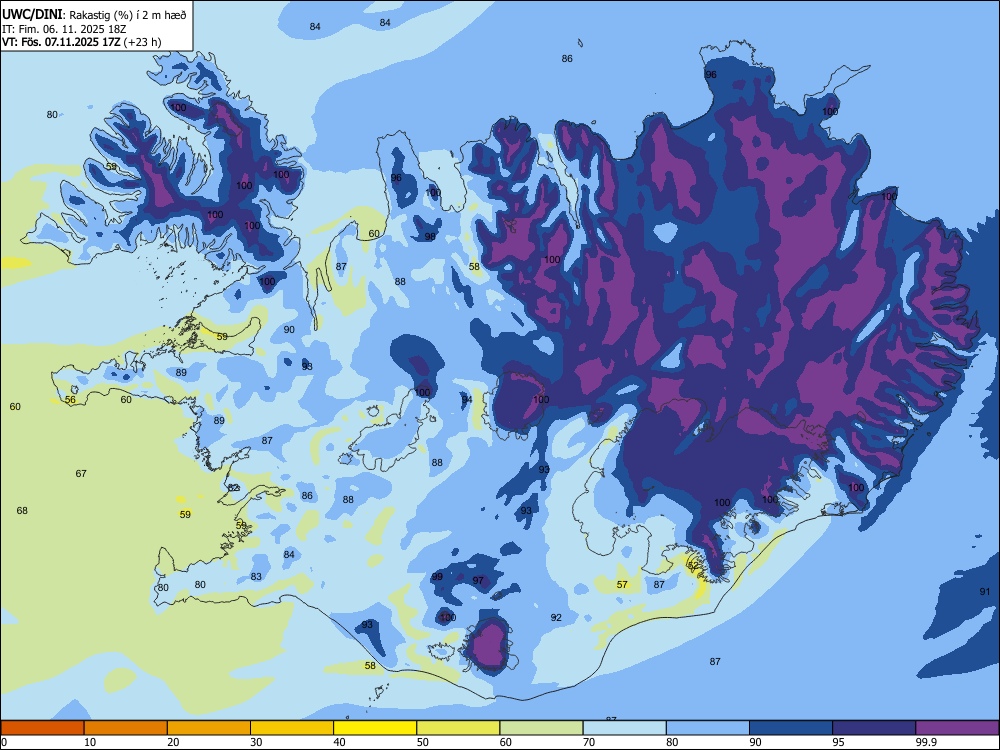Click the '95' tick label on the color bar
1000x750 pixels.
(x=838, y=742)
